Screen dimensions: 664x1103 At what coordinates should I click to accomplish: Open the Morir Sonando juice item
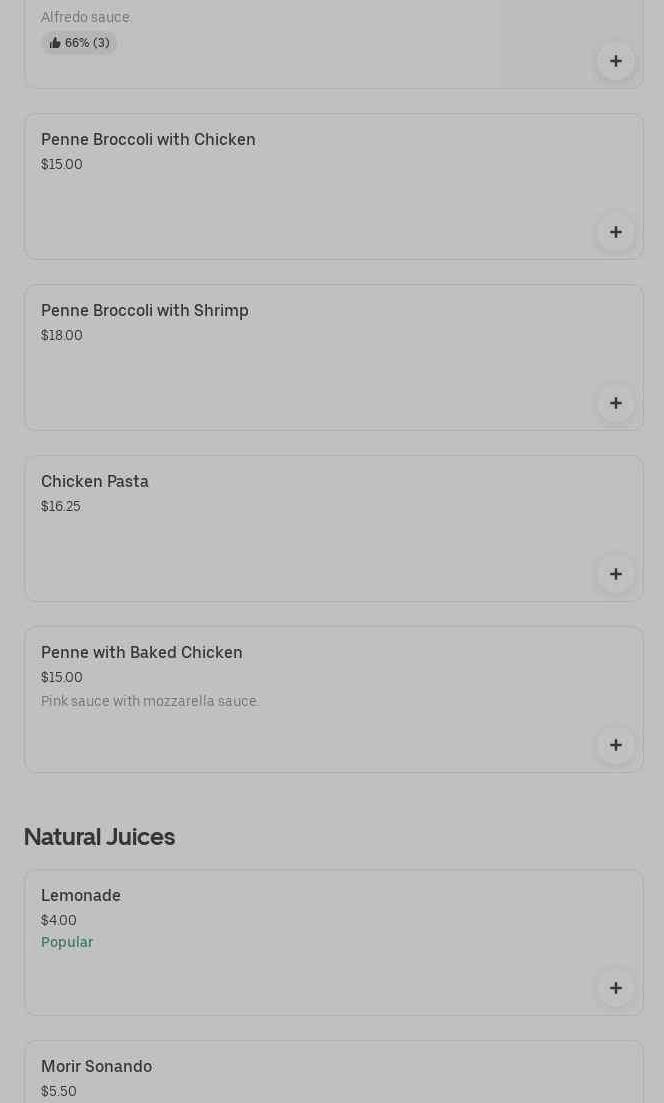click(x=97, y=1067)
